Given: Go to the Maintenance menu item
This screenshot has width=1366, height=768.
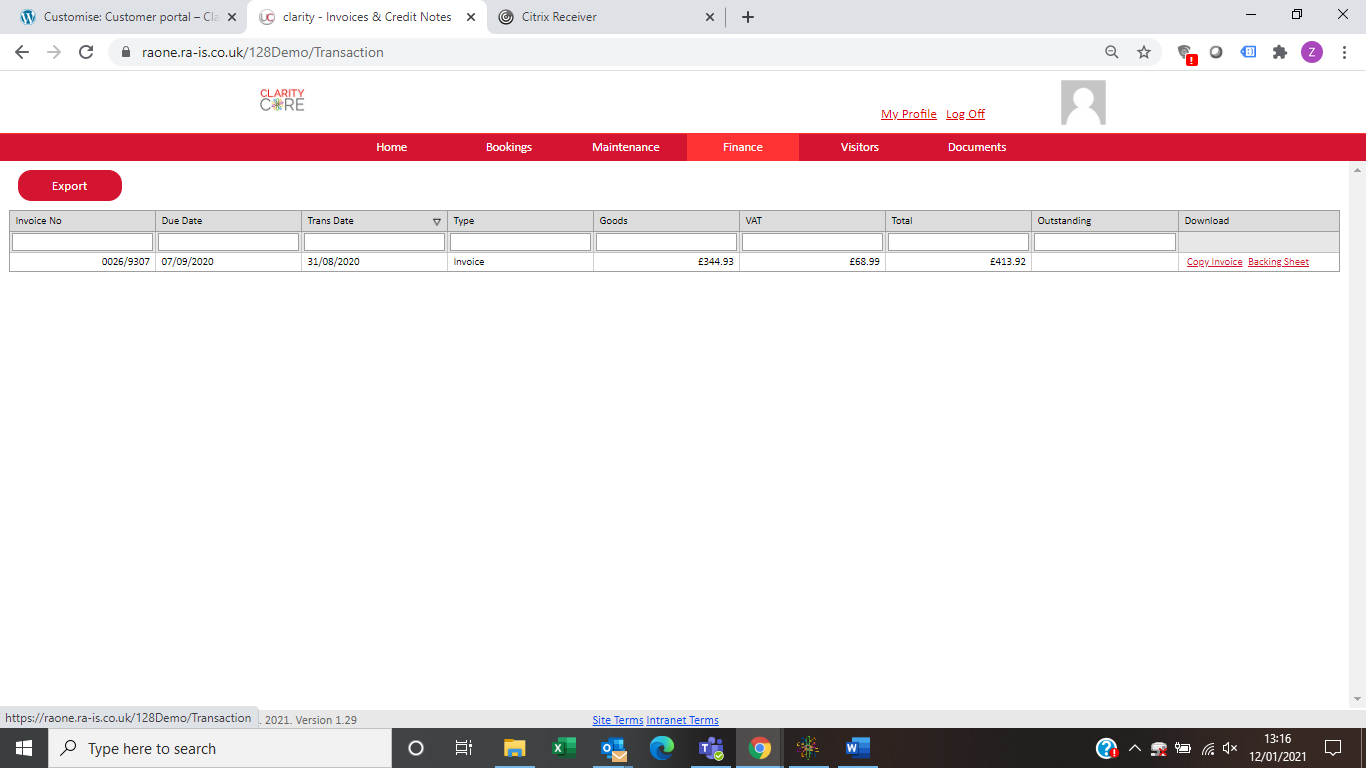Looking at the screenshot, I should (626, 147).
